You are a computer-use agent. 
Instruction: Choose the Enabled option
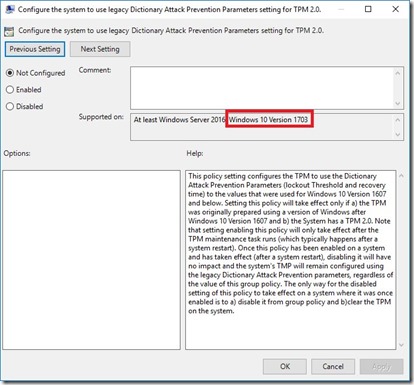(24, 90)
